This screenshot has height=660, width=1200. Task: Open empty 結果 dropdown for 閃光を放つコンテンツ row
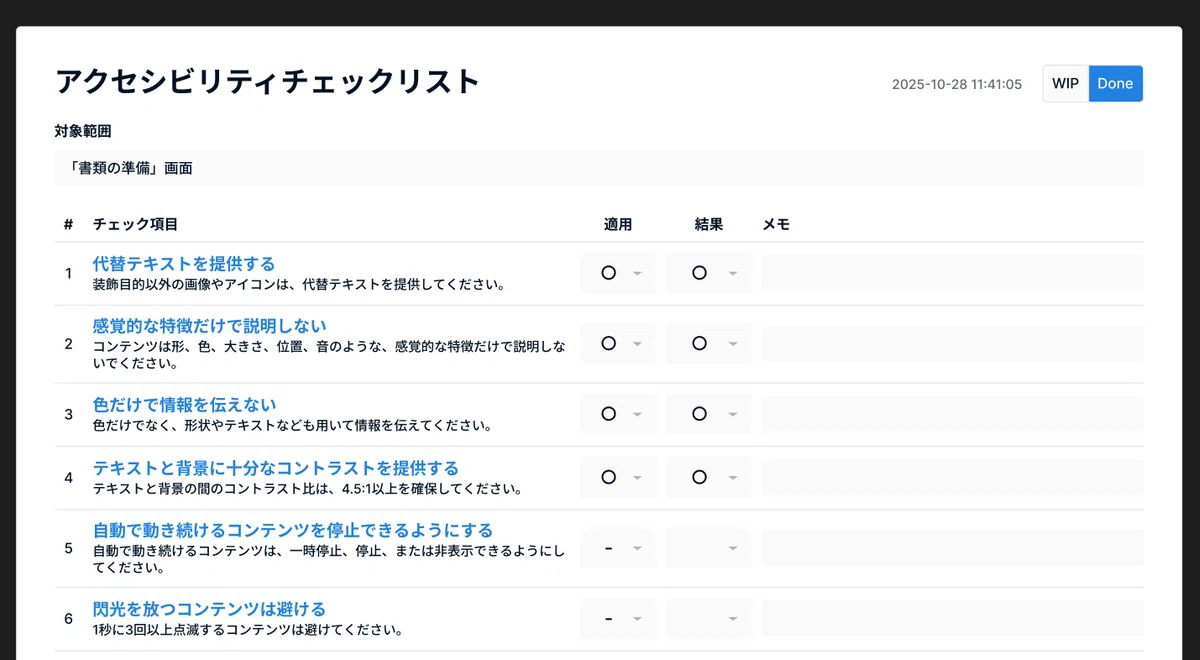(x=709, y=618)
